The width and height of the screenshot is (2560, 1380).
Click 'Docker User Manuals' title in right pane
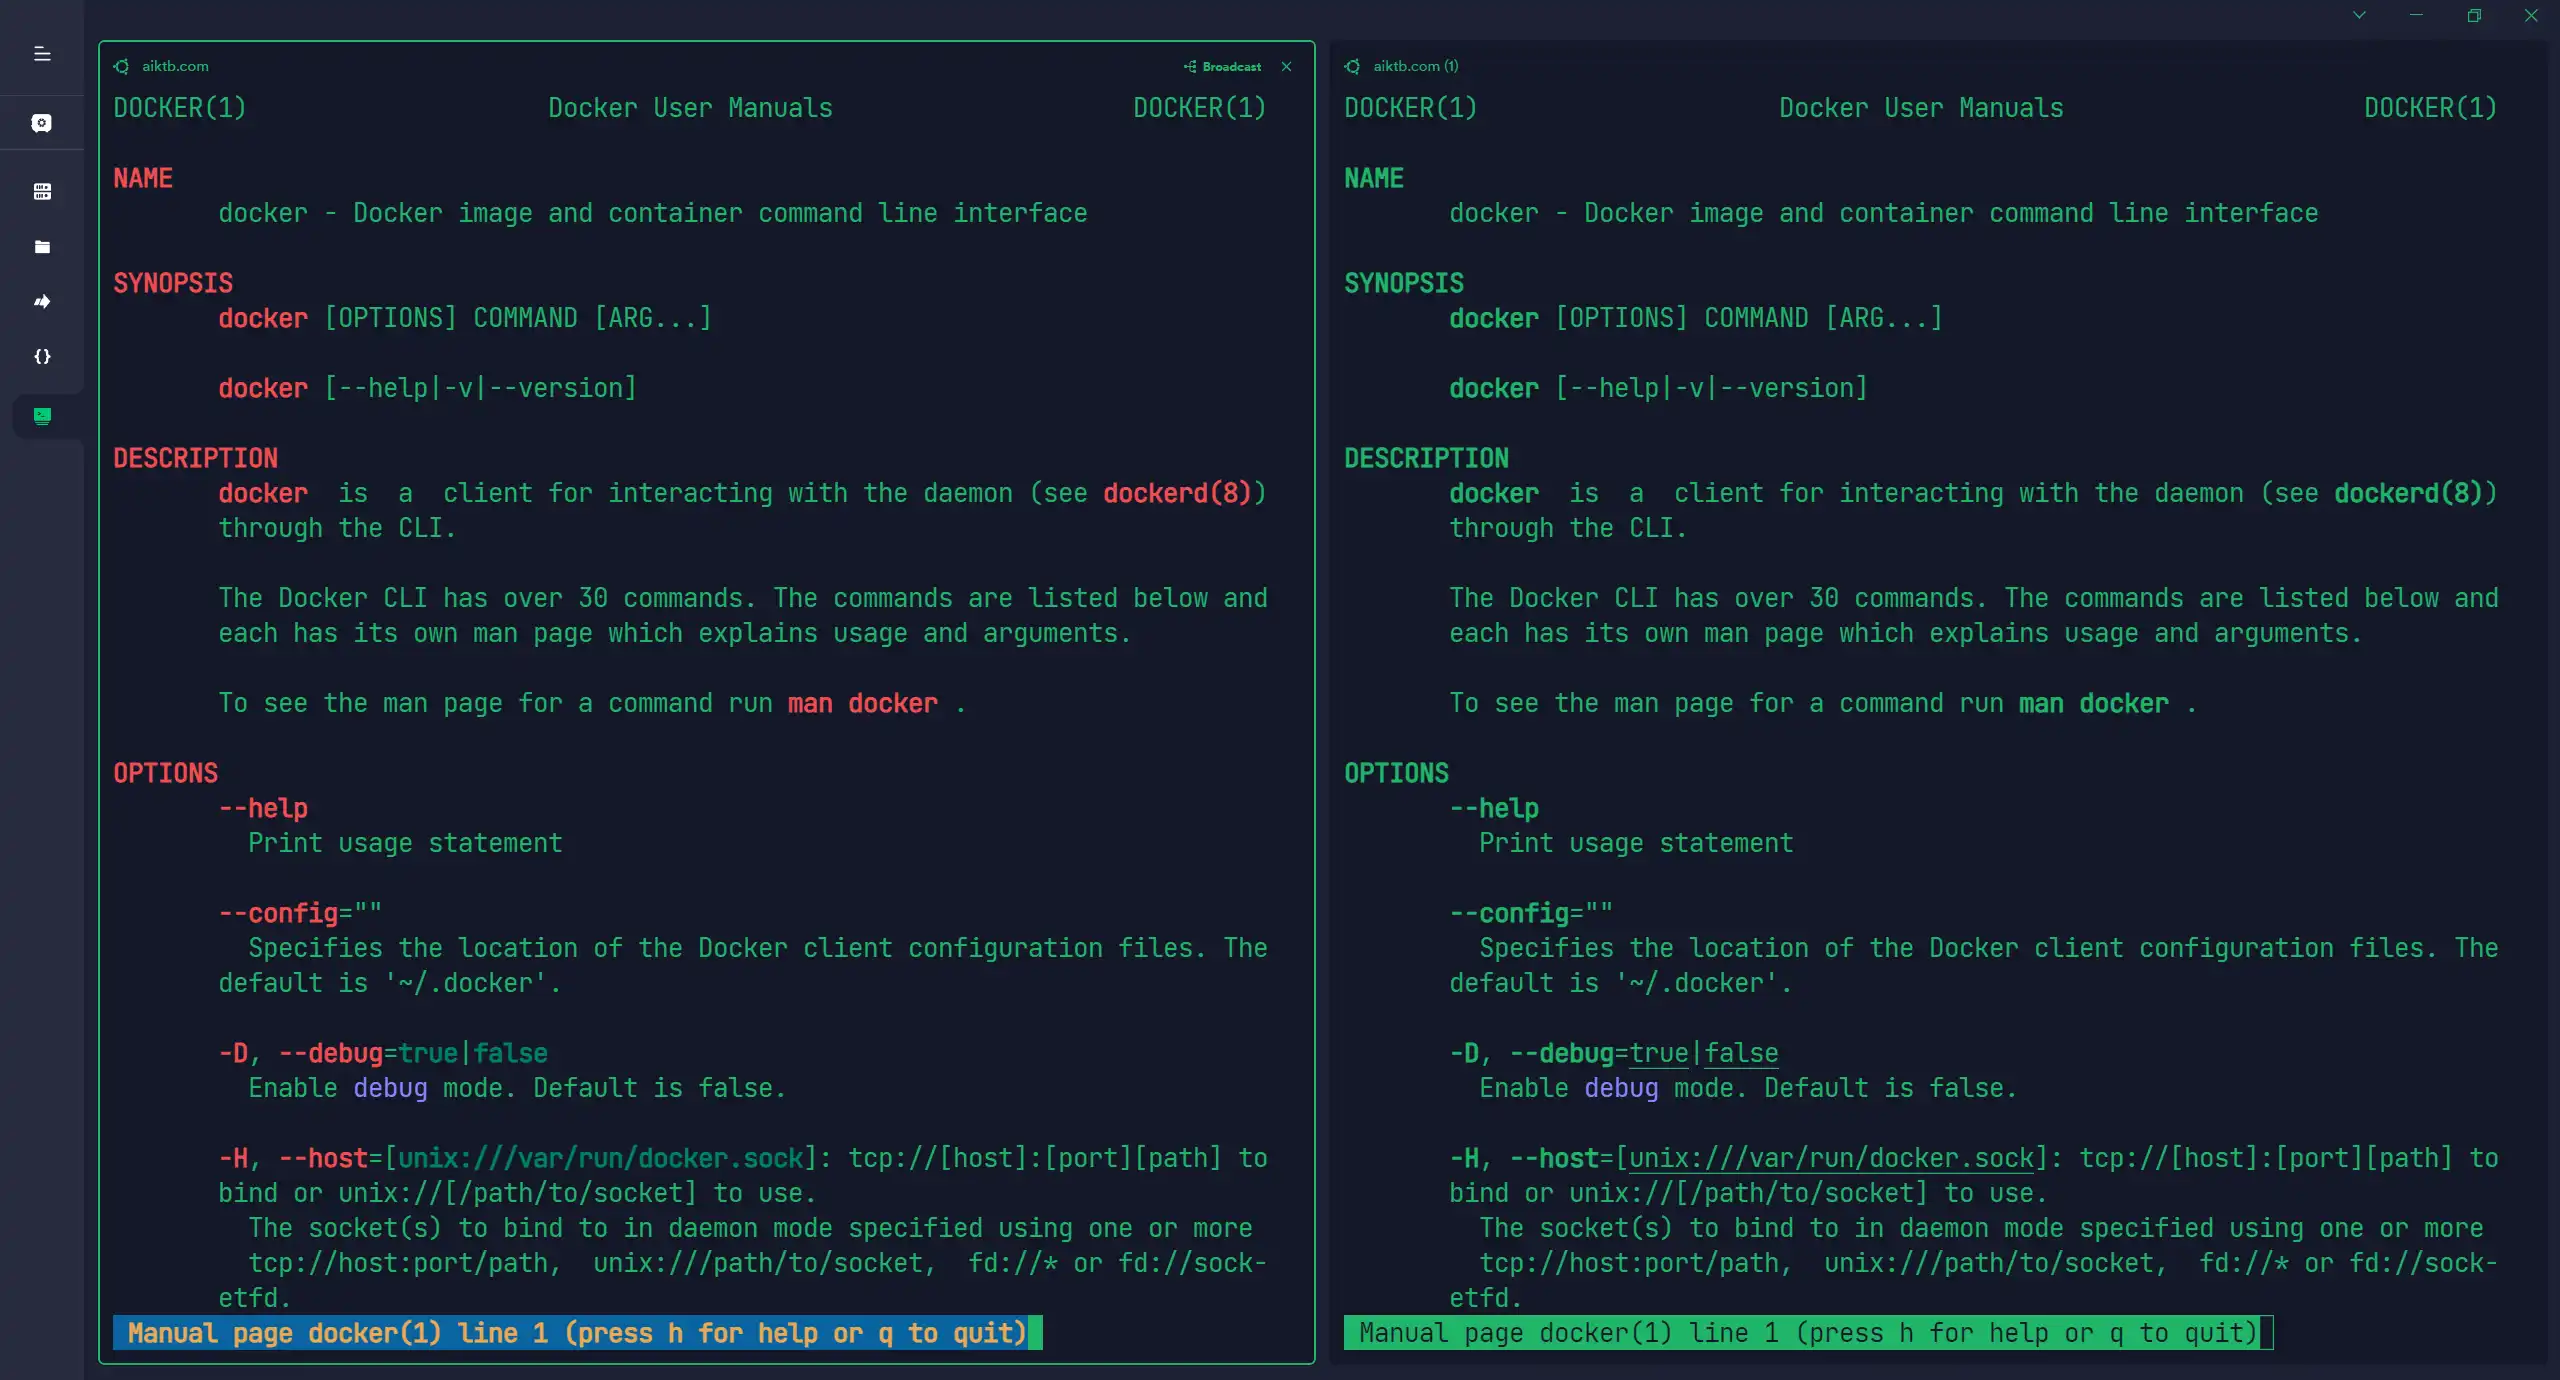[1921, 109]
